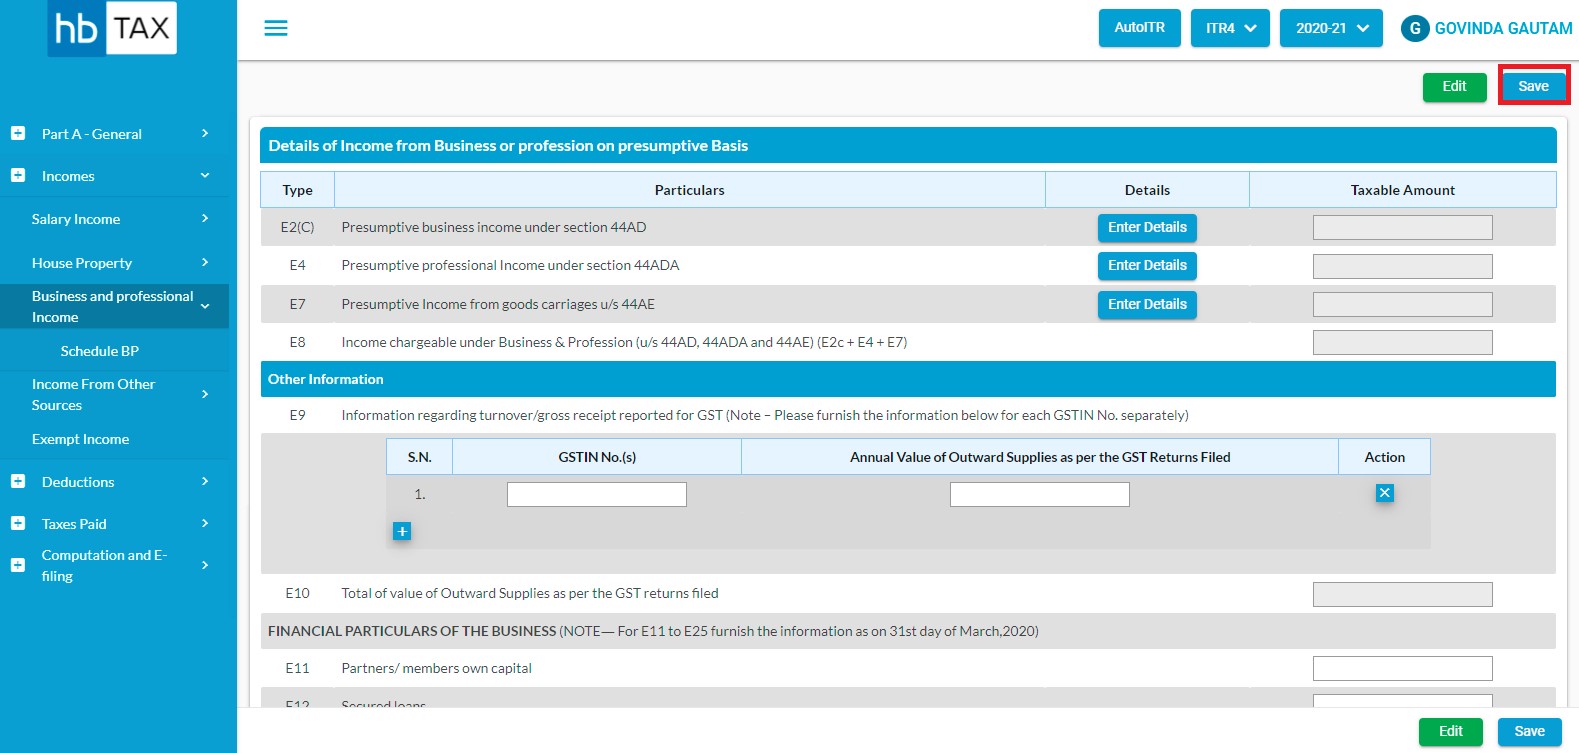Open Salary Income menu item
Image resolution: width=1579 pixels, height=753 pixels.
[x=76, y=219]
